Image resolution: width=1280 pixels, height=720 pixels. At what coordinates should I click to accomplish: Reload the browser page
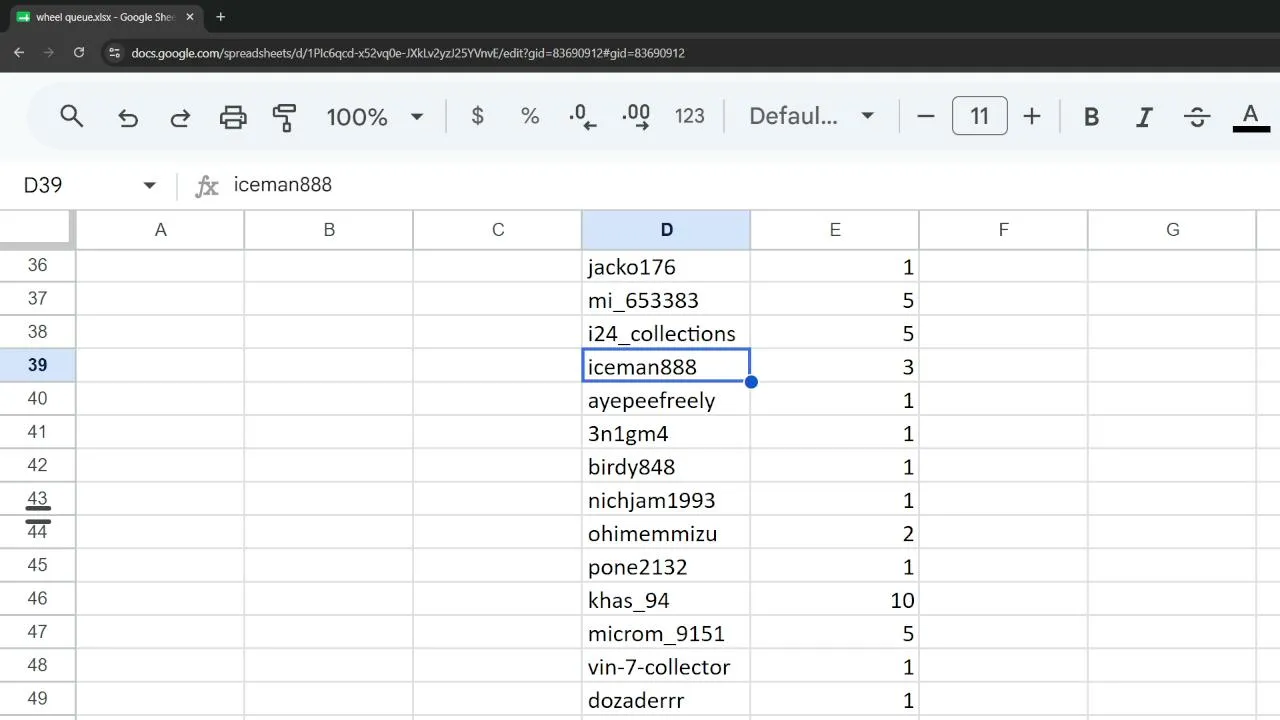[79, 53]
